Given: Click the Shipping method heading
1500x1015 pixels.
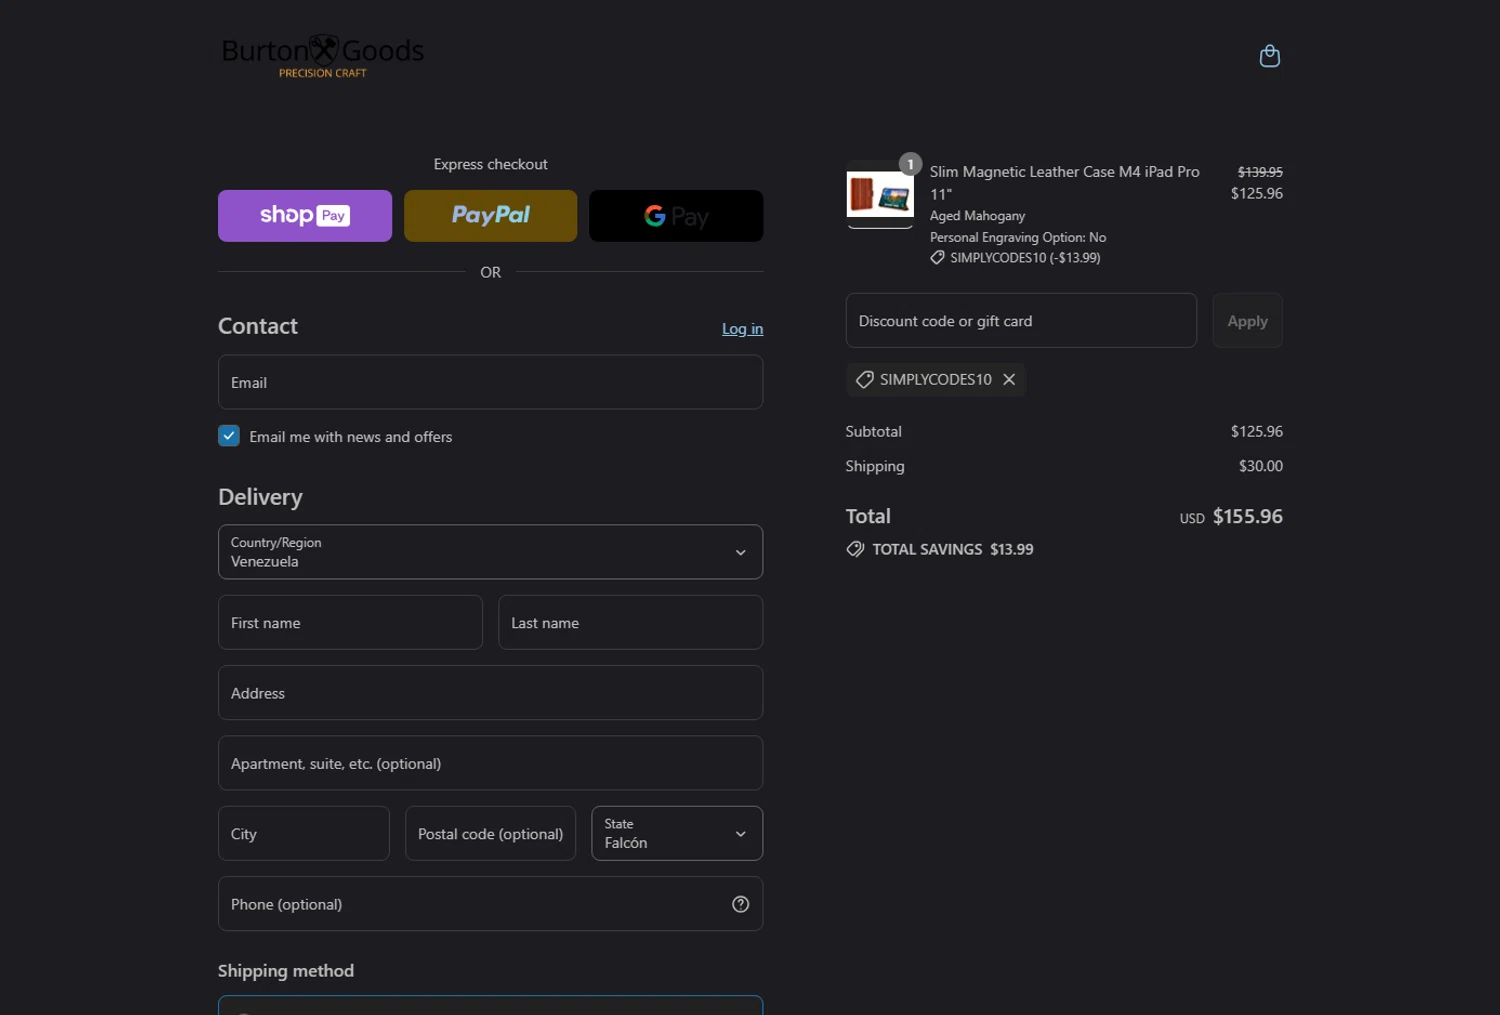Looking at the screenshot, I should coord(286,971).
